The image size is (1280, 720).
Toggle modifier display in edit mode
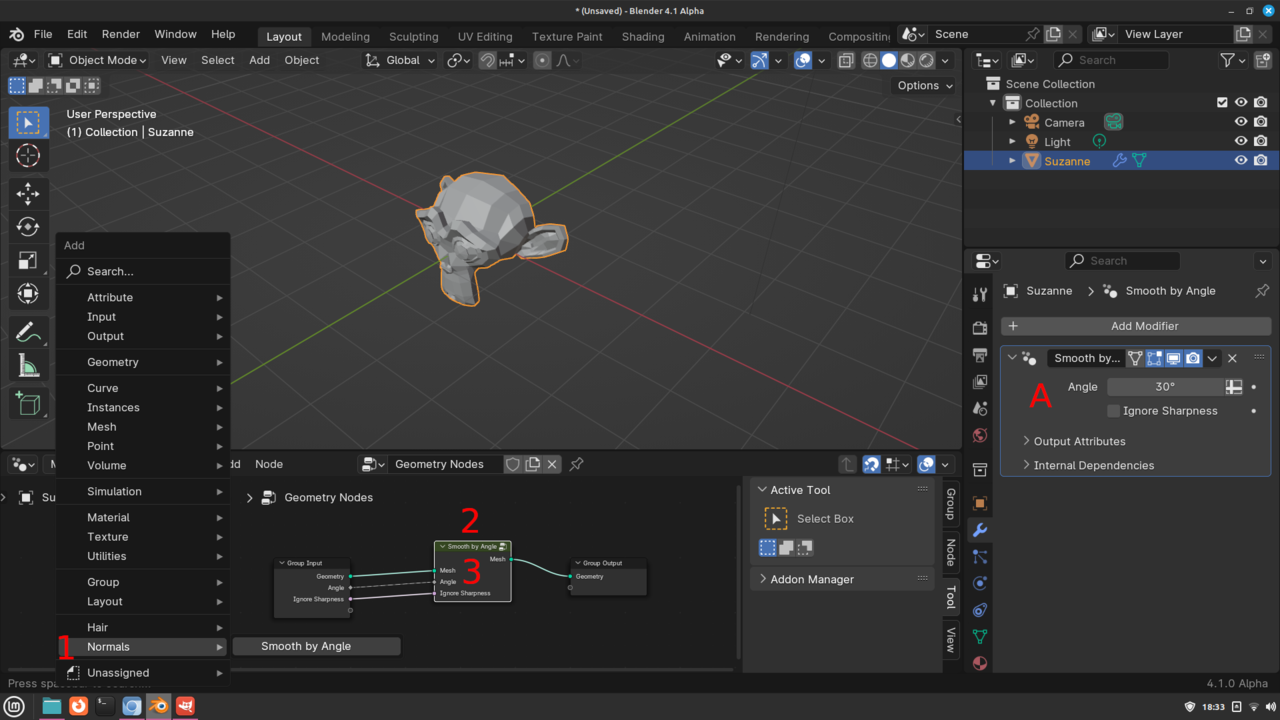[1155, 358]
